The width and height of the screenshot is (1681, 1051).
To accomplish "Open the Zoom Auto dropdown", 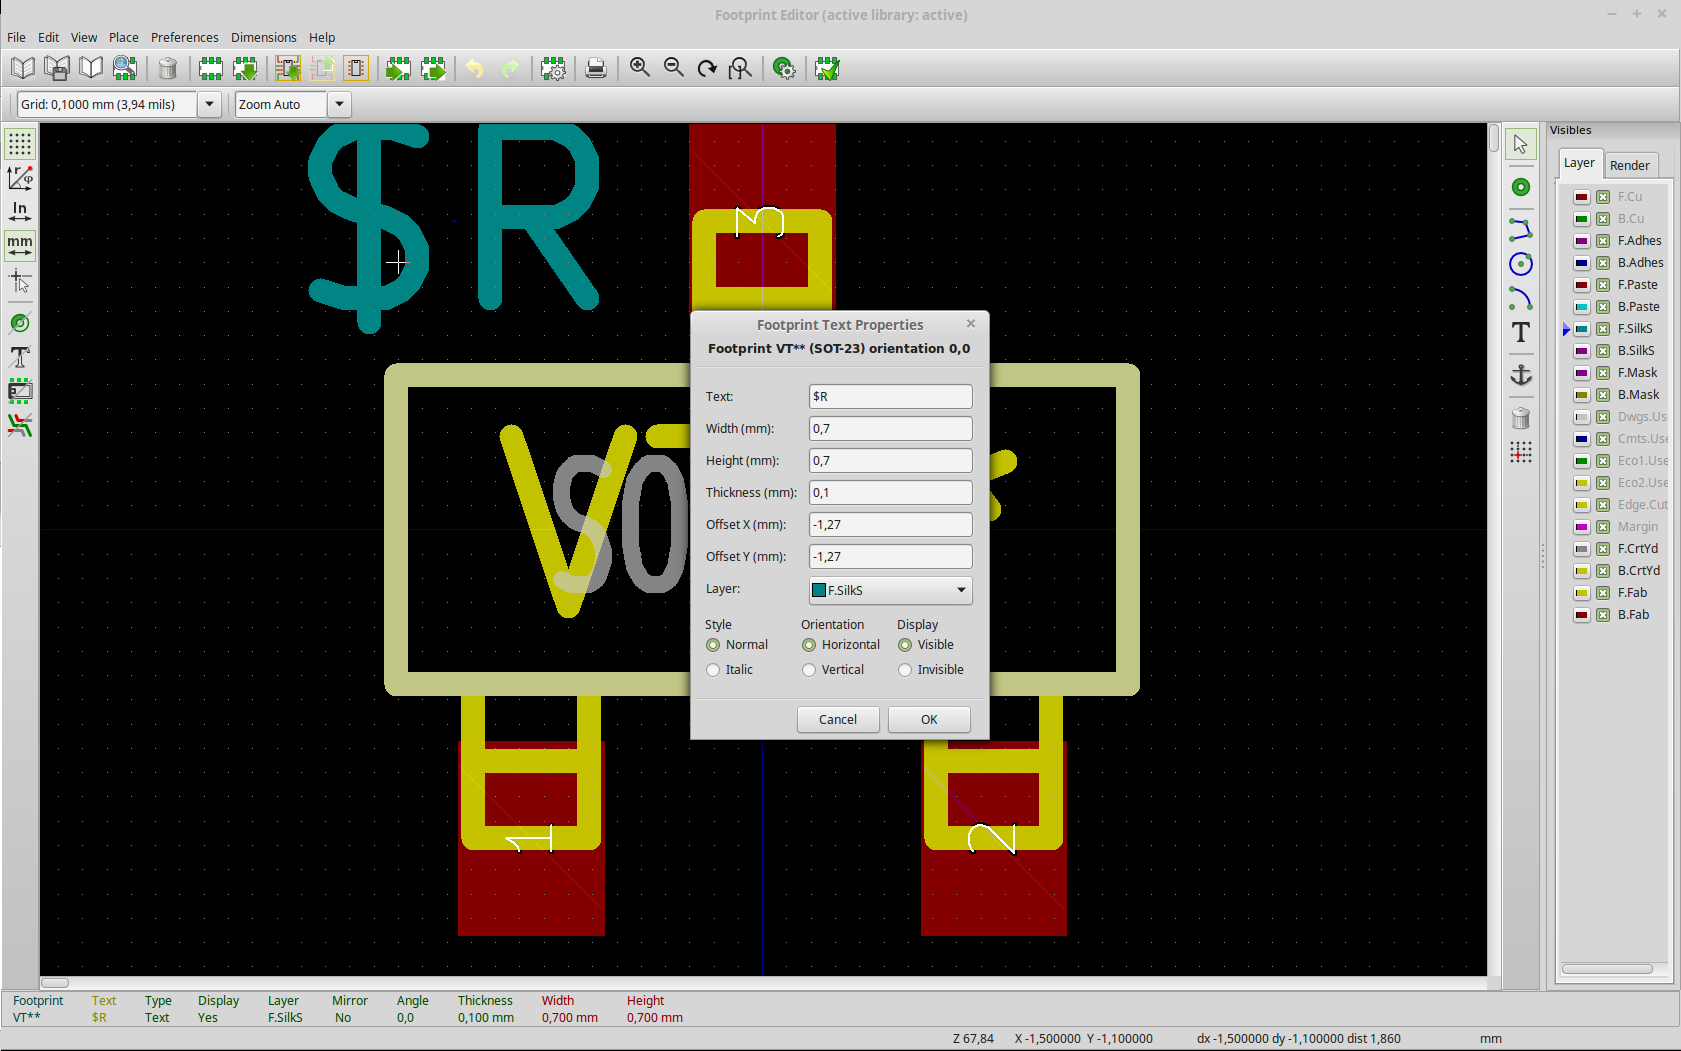I will (x=339, y=105).
